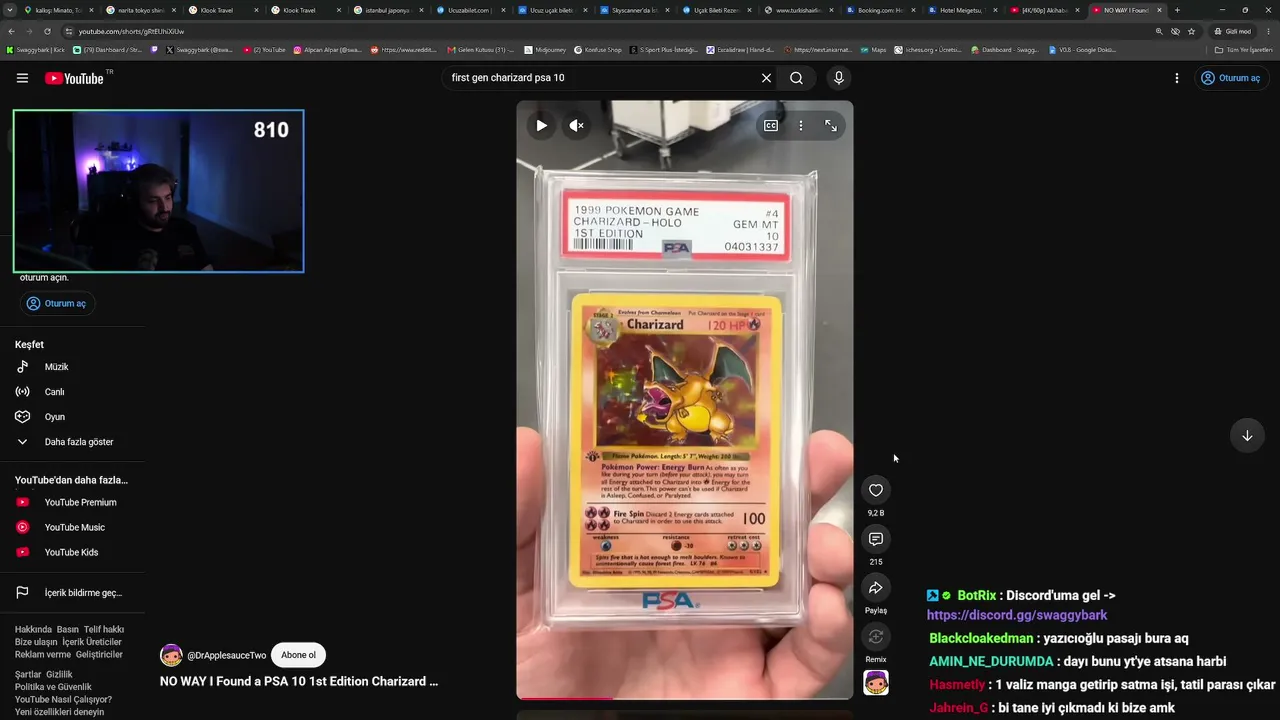Open YouTube Music from sidebar
Viewport: 1280px width, 720px height.
[x=74, y=527]
